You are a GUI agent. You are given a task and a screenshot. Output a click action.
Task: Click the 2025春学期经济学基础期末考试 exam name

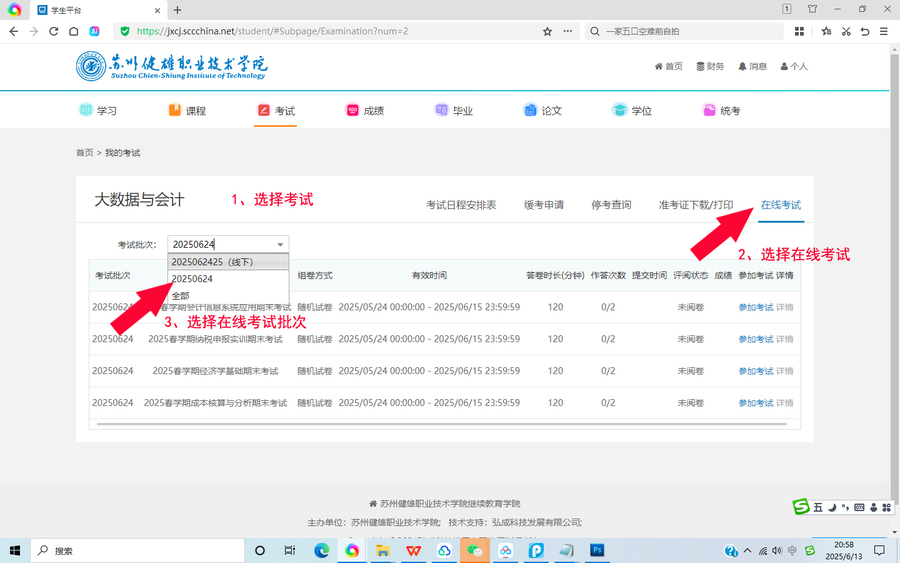(x=215, y=371)
